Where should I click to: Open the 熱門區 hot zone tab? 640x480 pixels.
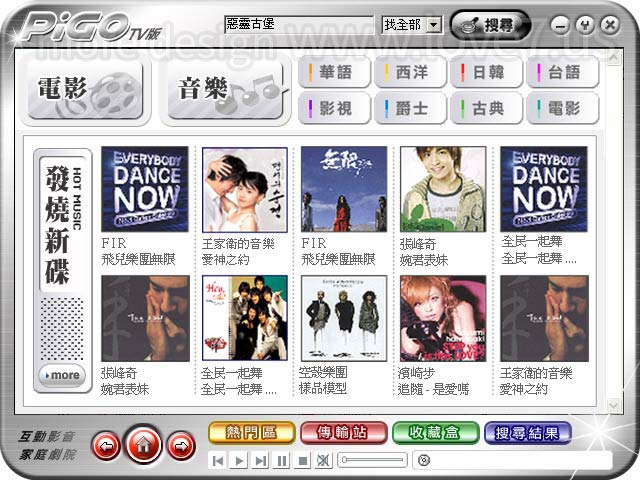251,433
